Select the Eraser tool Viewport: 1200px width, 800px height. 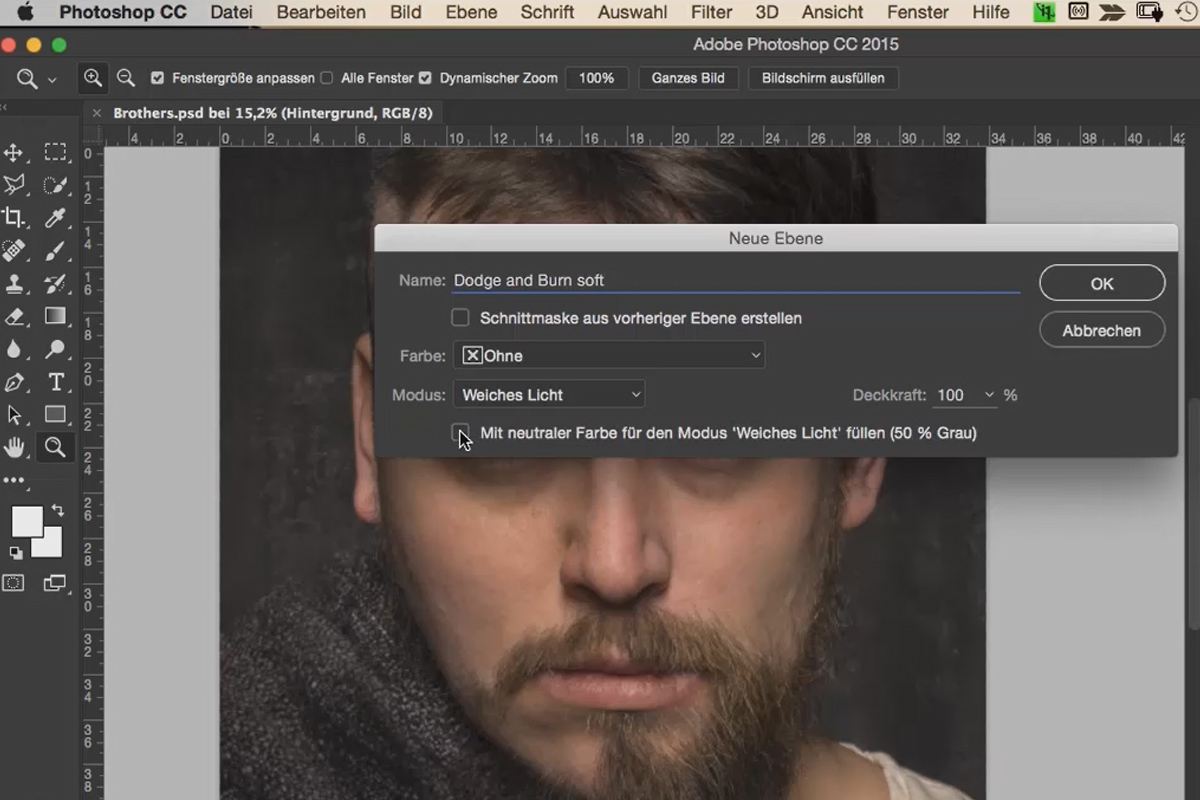(14, 318)
